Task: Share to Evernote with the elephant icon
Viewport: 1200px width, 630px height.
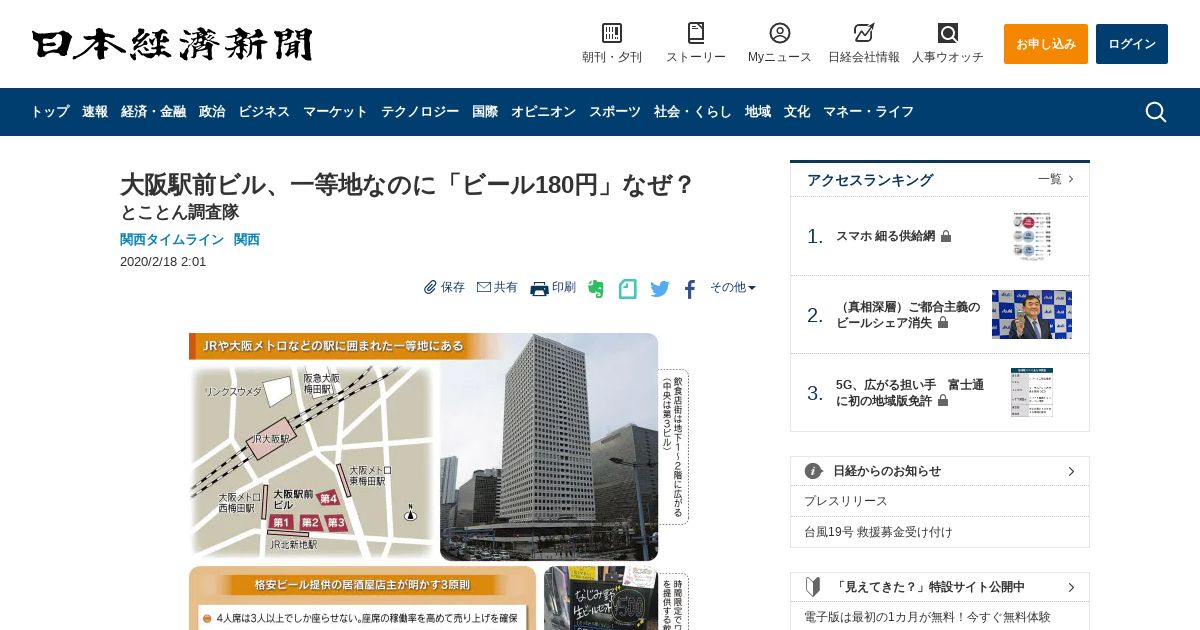Action: 596,289
